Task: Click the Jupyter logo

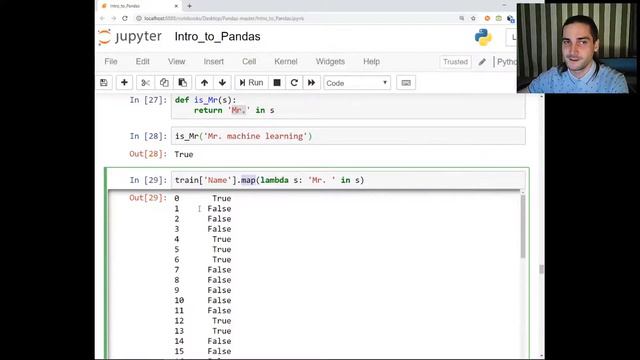Action: tap(130, 37)
